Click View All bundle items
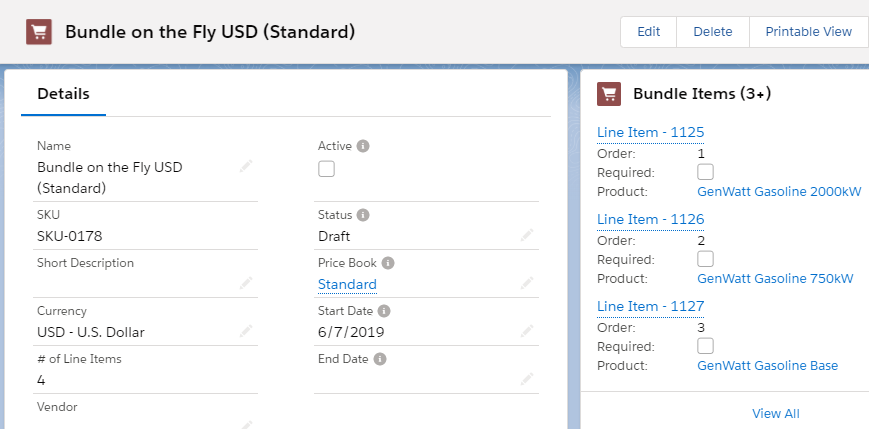 (775, 413)
